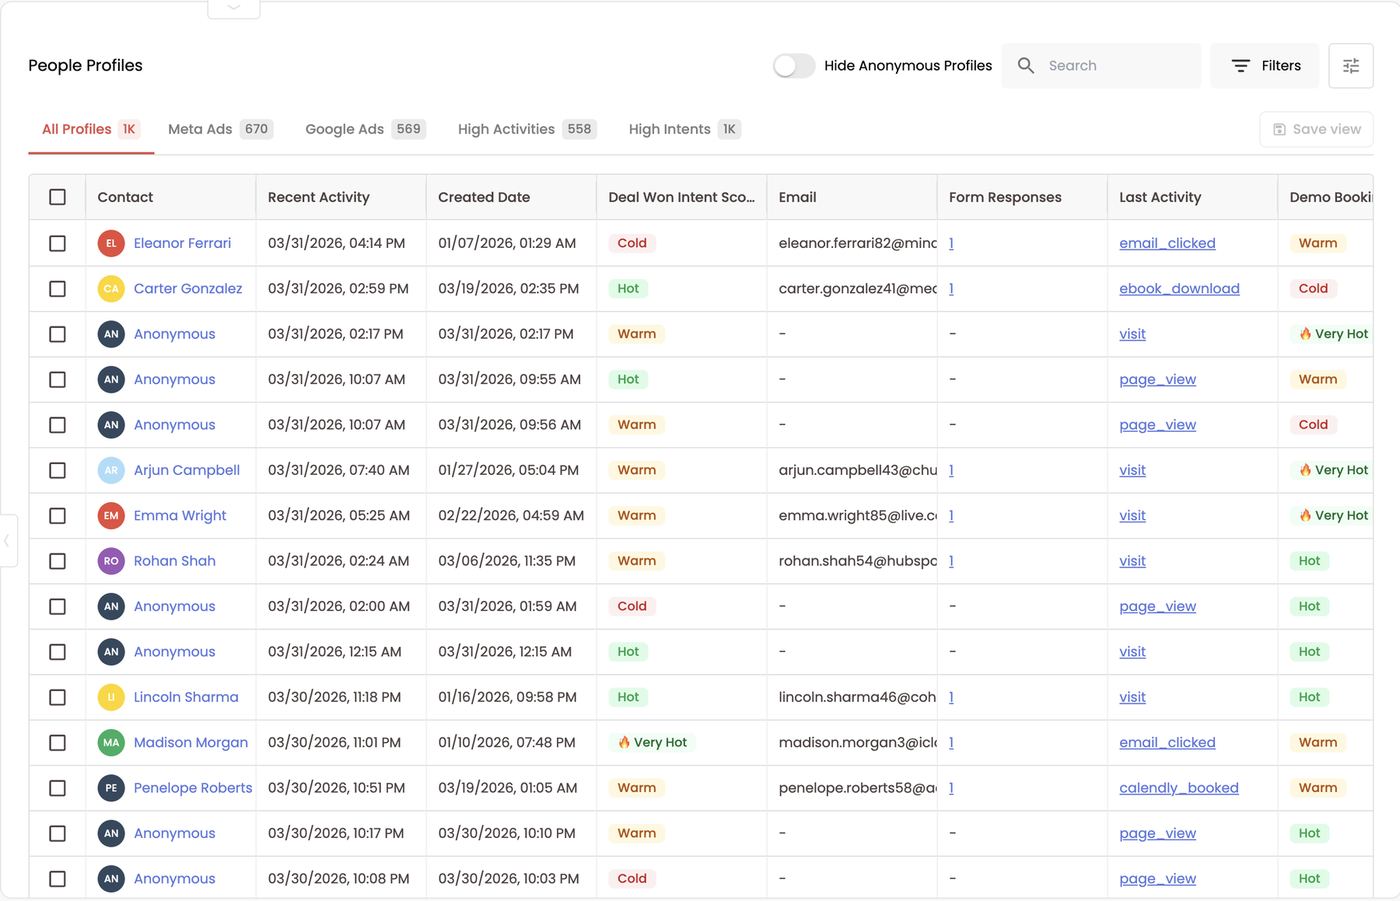
Task: Click Rohan Shah's RO avatar
Action: point(111,561)
